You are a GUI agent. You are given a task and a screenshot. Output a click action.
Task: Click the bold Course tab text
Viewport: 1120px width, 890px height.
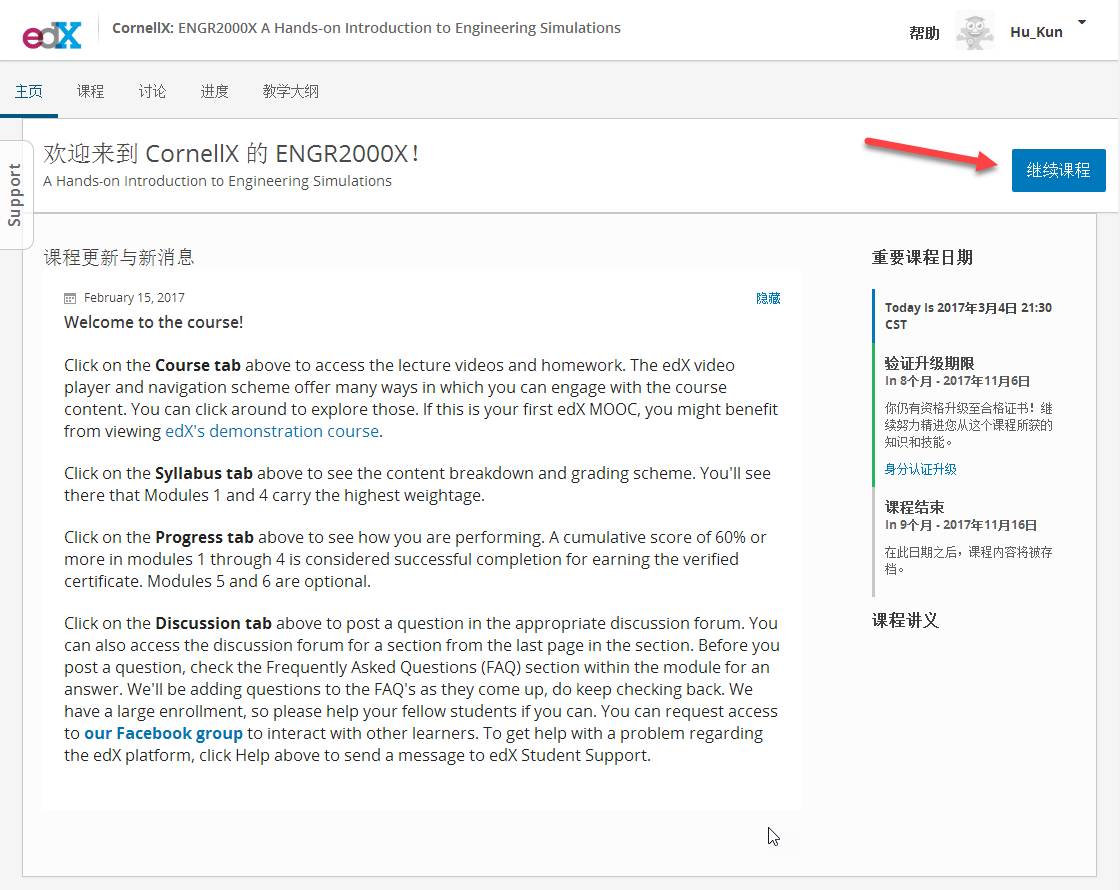(x=198, y=365)
